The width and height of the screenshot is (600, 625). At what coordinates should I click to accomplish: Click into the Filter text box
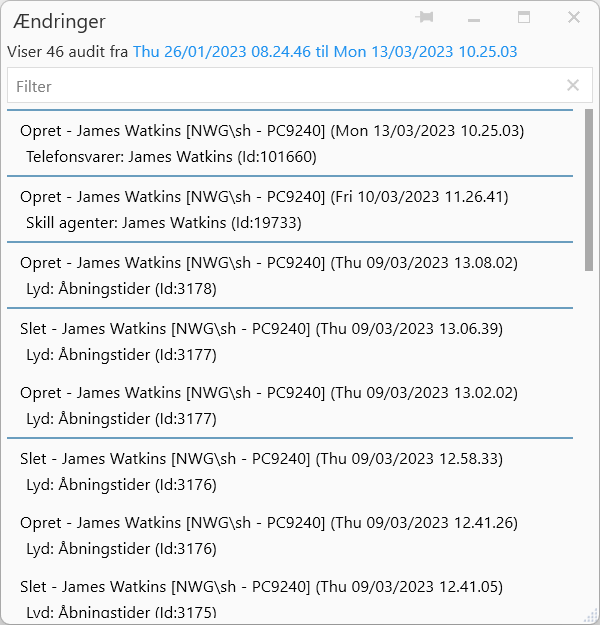[280, 86]
